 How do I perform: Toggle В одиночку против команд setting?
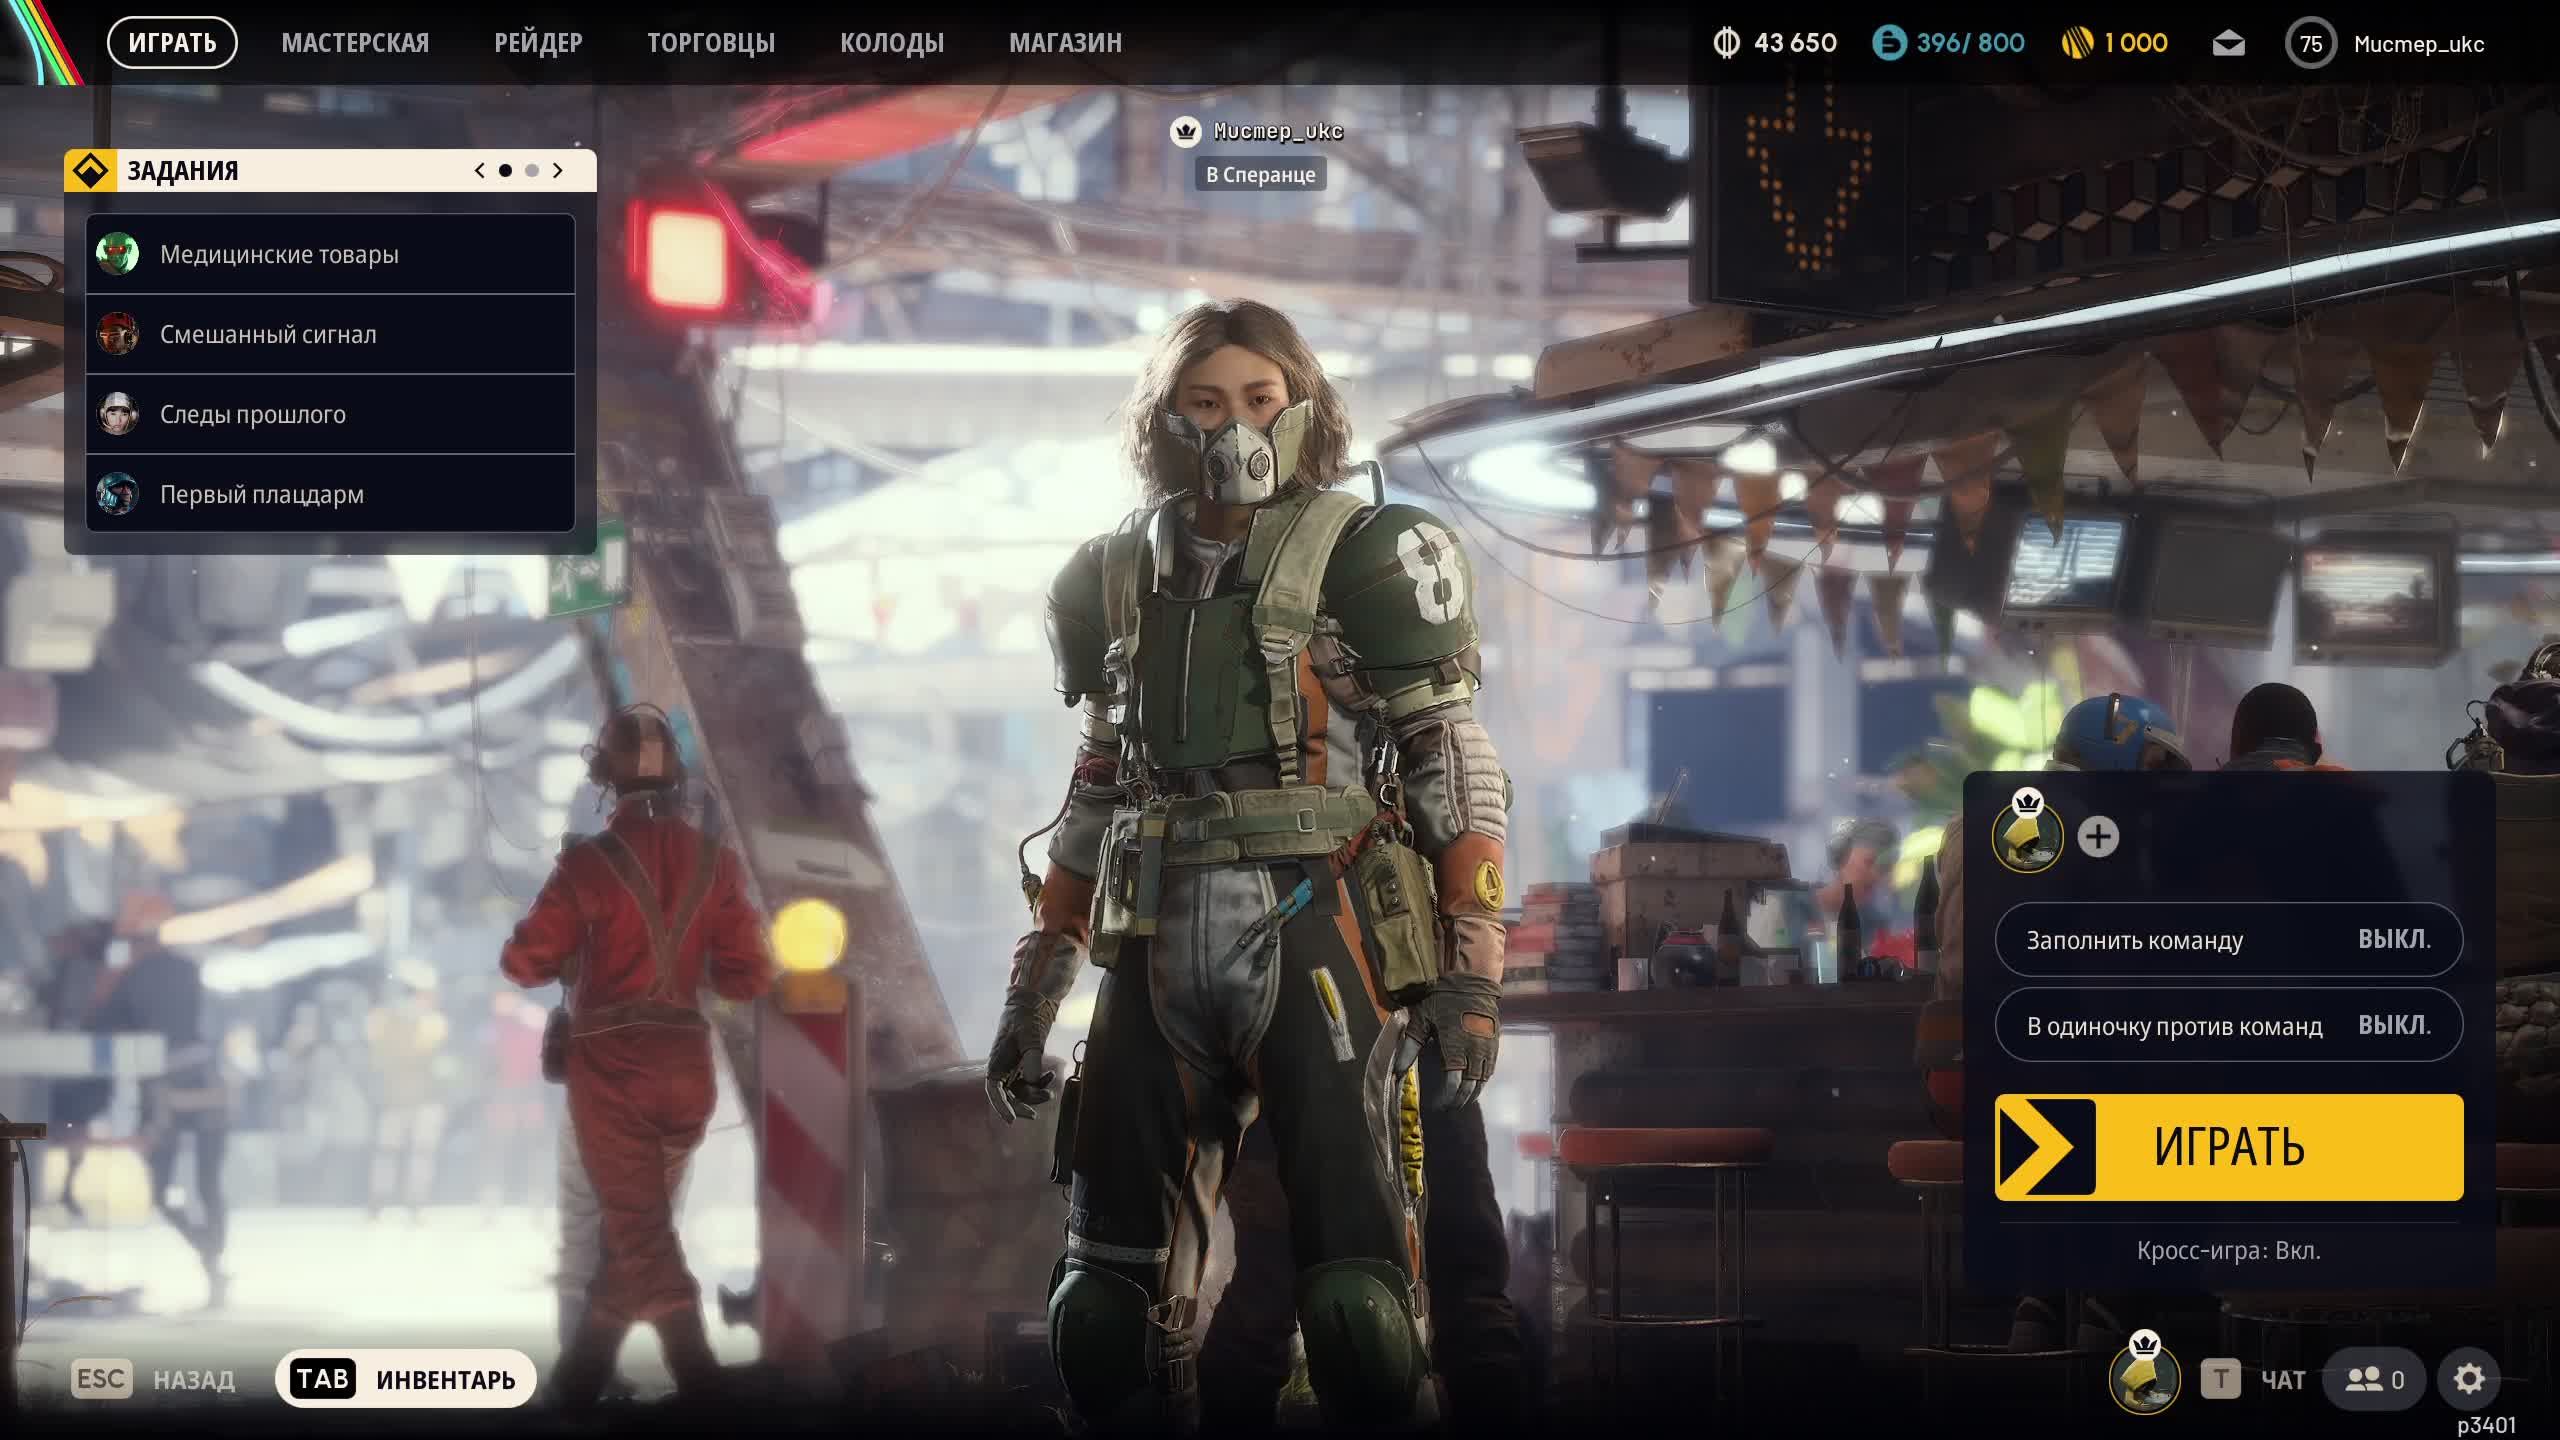(x=2228, y=1026)
